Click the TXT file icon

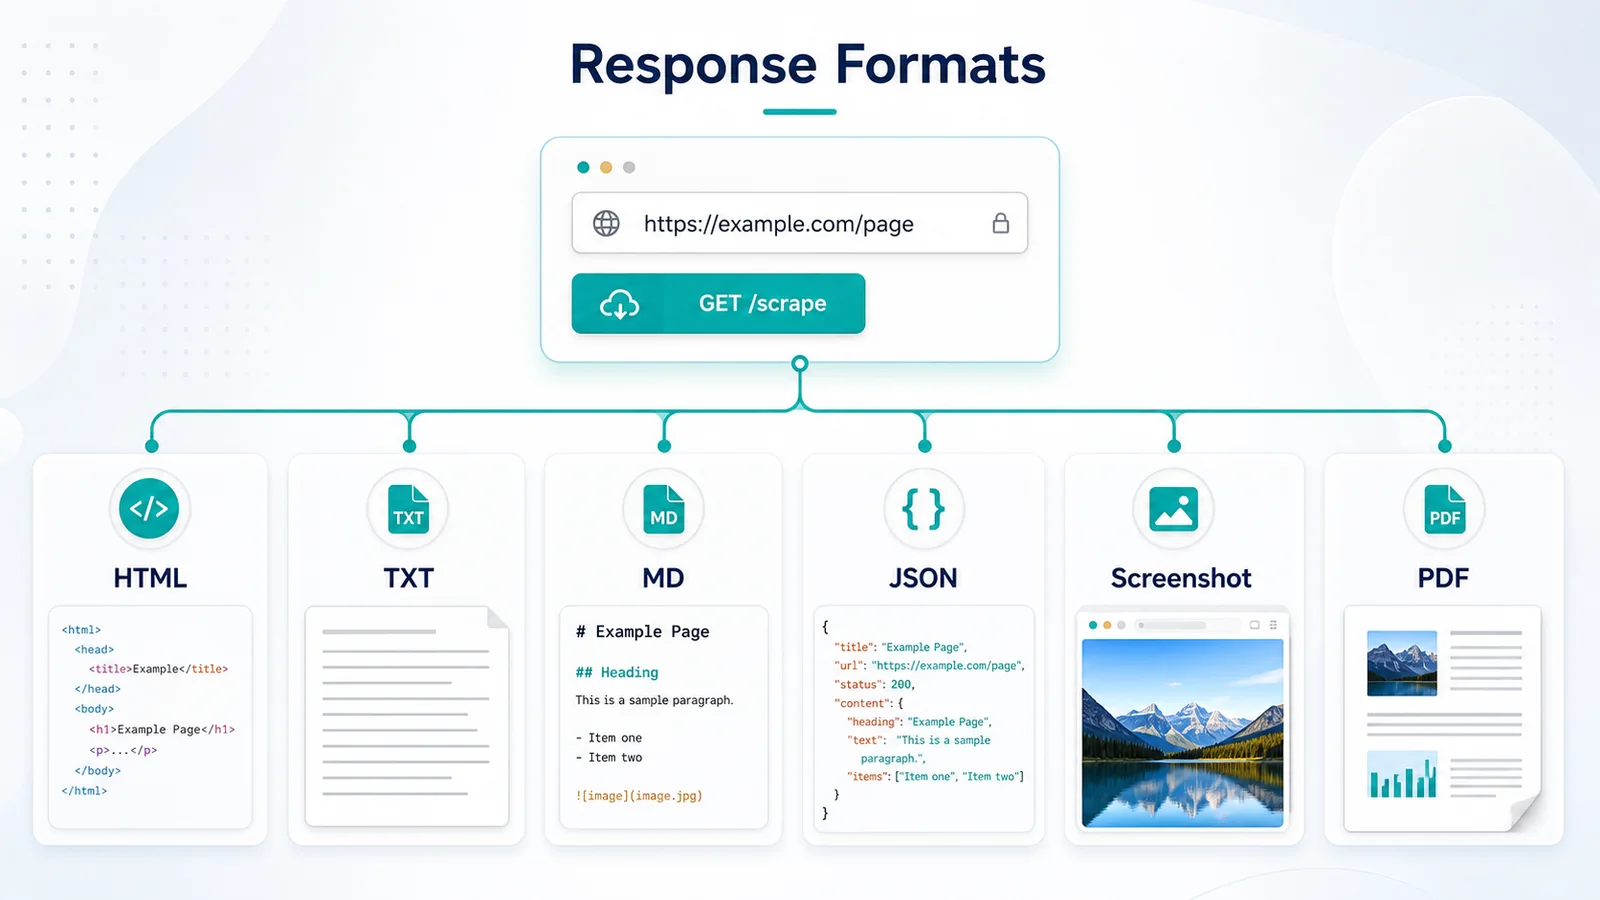[408, 509]
